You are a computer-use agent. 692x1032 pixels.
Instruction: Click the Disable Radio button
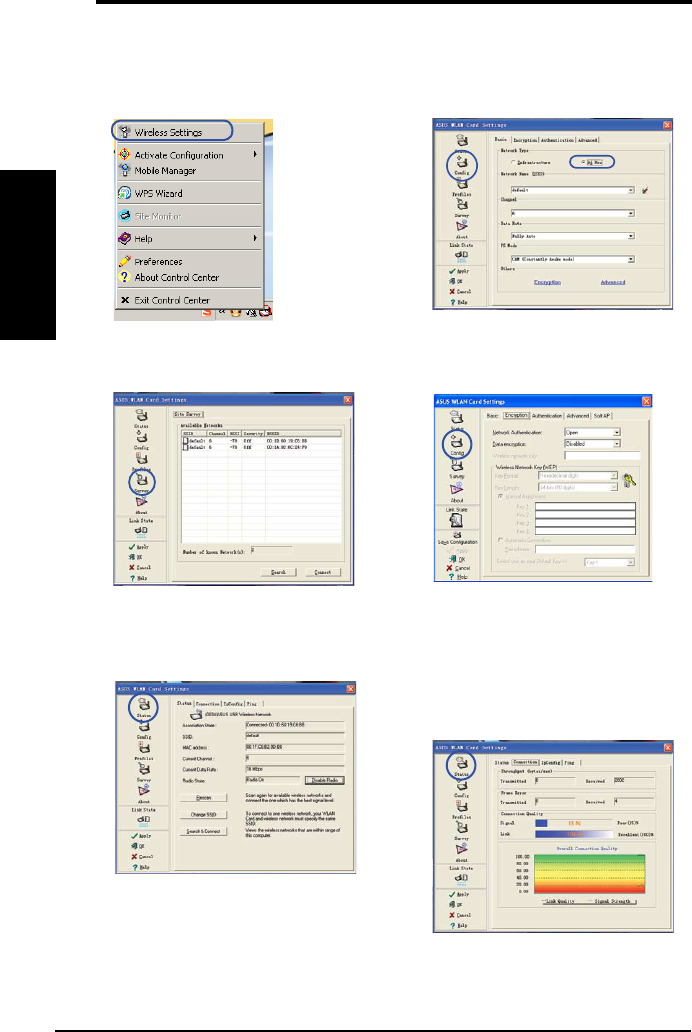coord(325,780)
